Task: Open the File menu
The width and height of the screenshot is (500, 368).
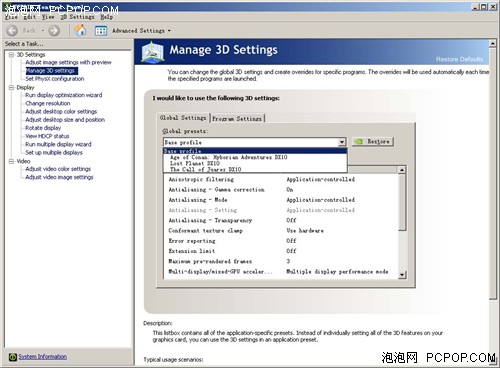Action: click(x=11, y=17)
